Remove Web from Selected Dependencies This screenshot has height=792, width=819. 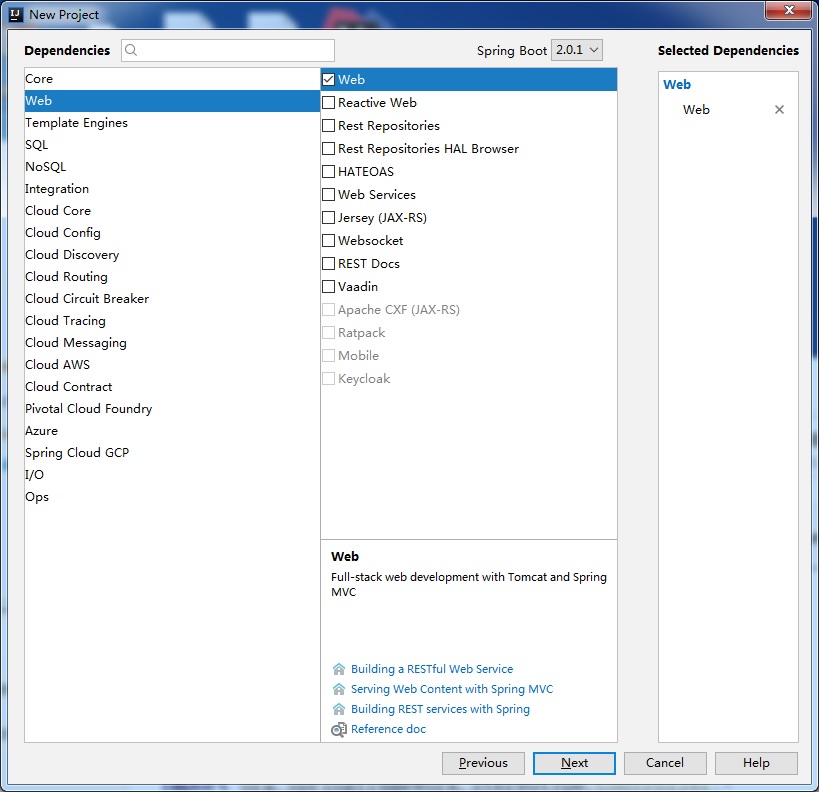779,110
